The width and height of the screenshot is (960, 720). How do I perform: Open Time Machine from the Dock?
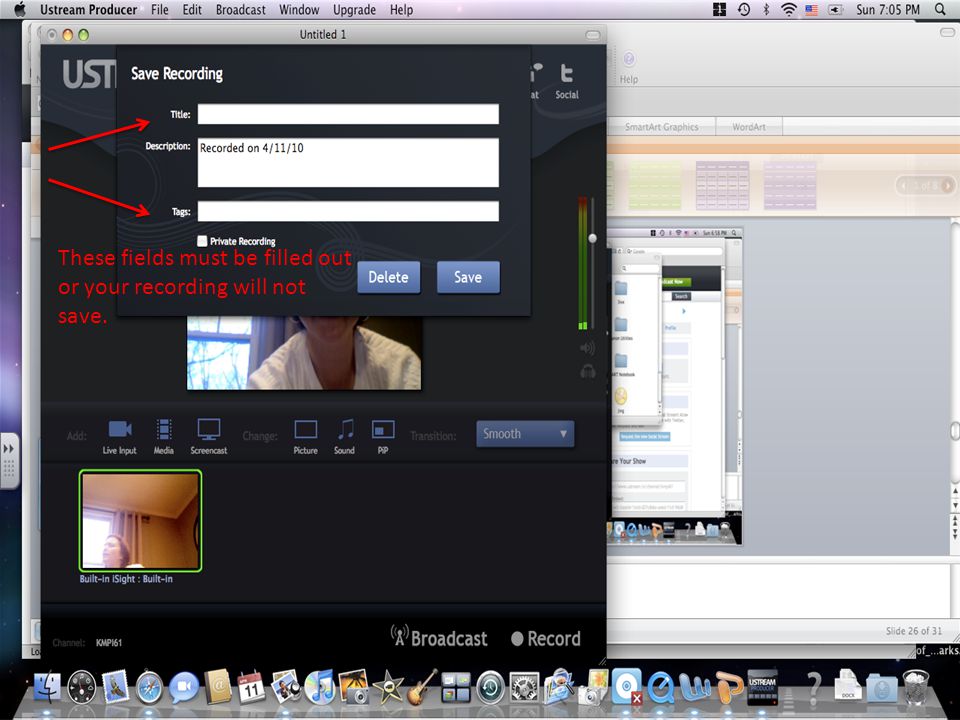[x=490, y=687]
